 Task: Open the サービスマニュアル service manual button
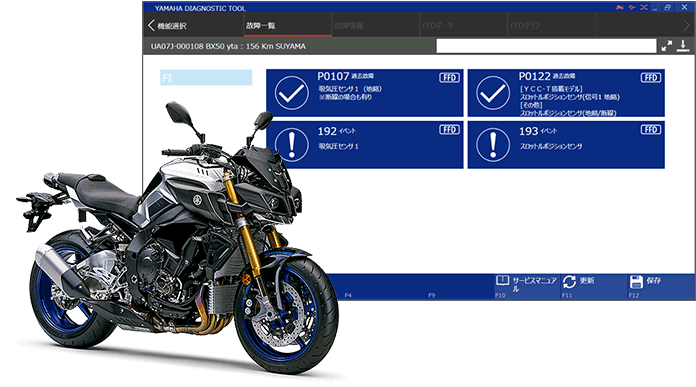(526, 286)
